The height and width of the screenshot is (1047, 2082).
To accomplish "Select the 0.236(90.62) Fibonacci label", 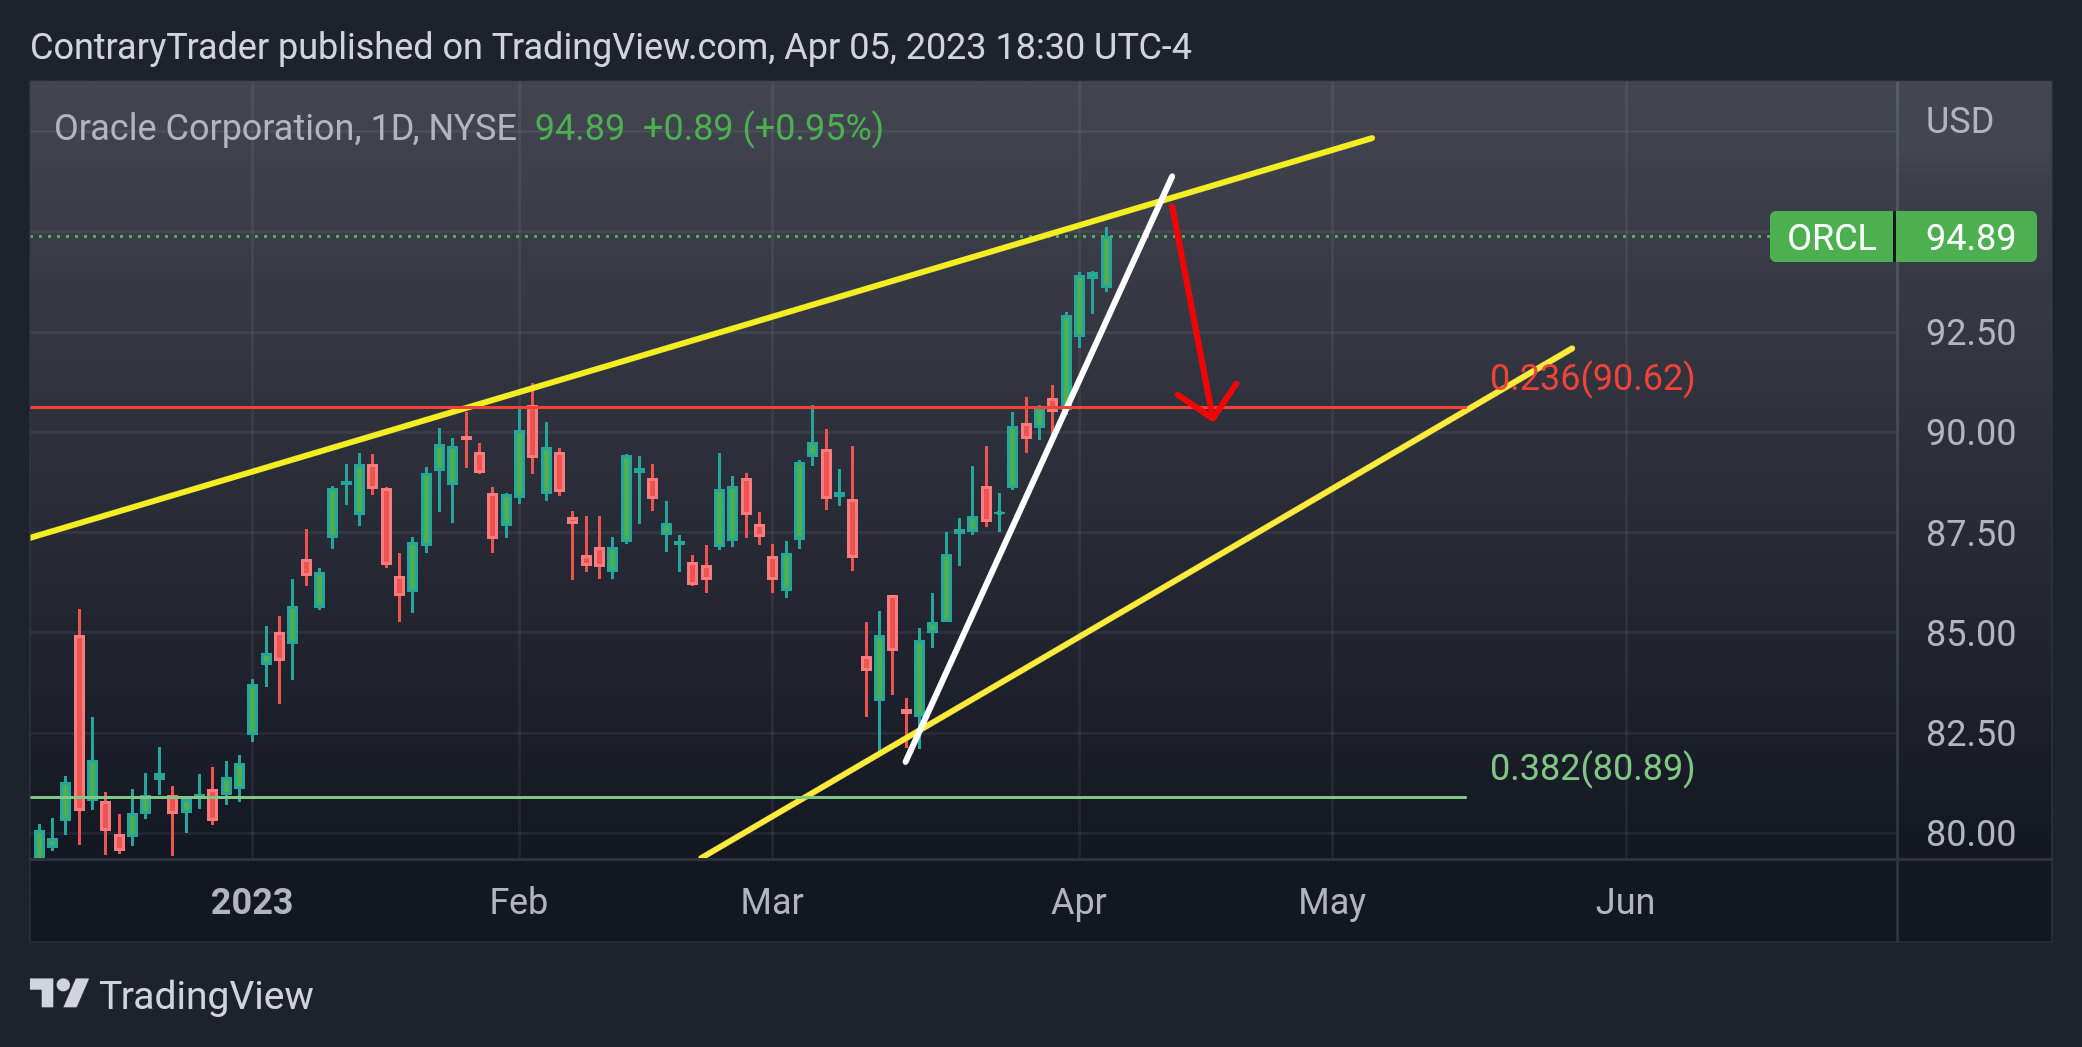I will [x=1592, y=377].
